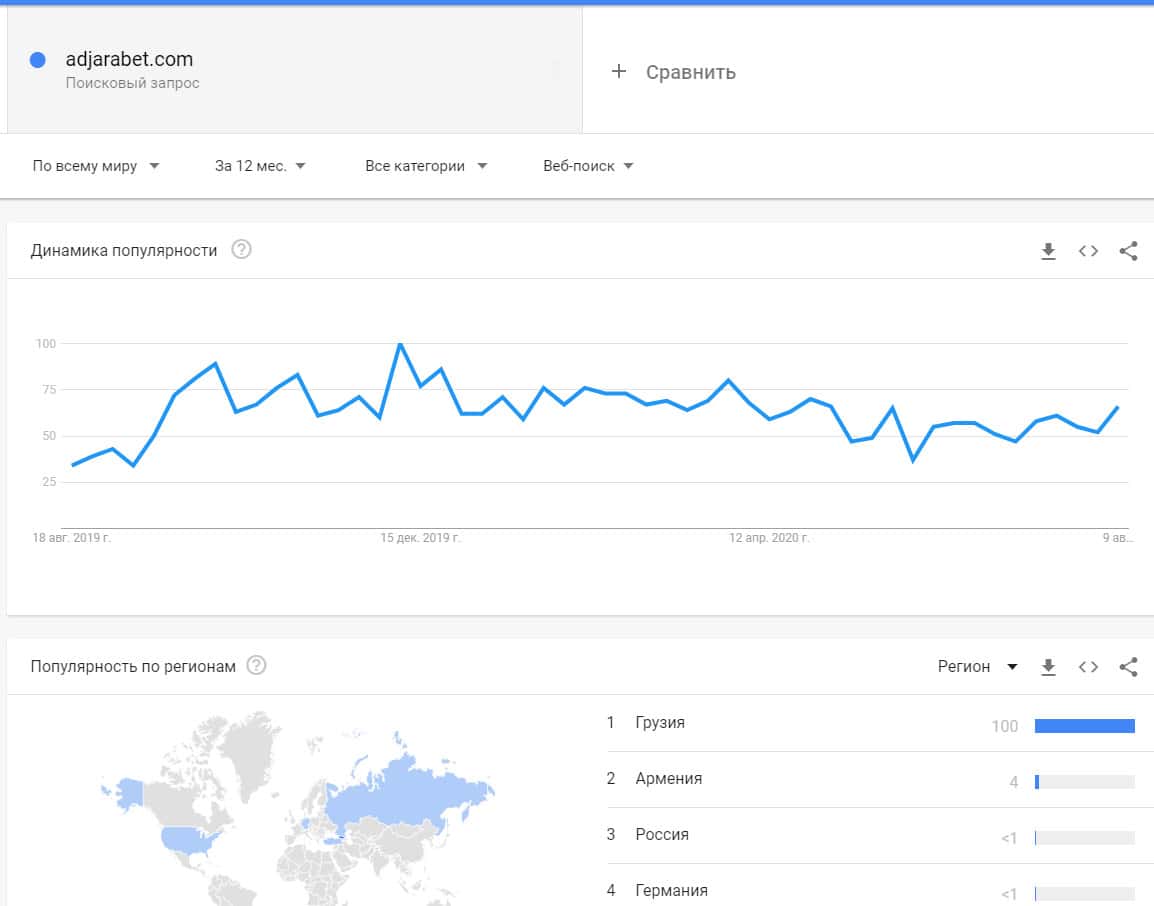Viewport: 1154px width, 906px height.
Task: Open the За 12 мес. period dropdown
Action: (260, 166)
